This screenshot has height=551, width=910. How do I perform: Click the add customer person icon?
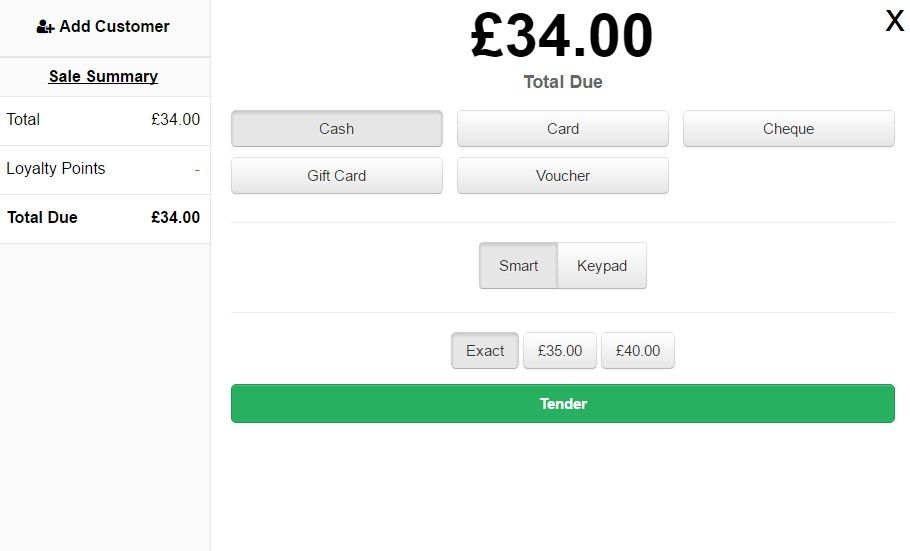click(x=45, y=27)
